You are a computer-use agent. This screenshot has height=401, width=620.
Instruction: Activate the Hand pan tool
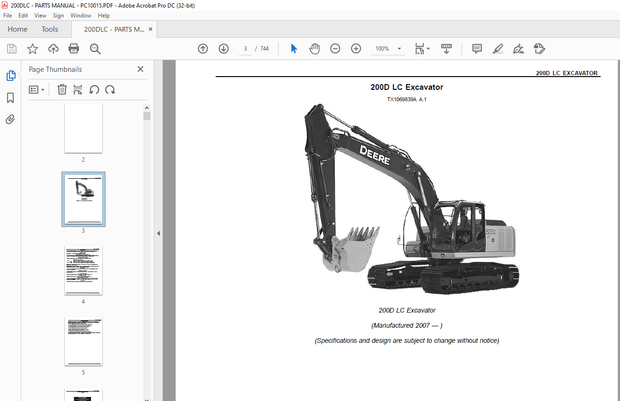[x=314, y=49]
